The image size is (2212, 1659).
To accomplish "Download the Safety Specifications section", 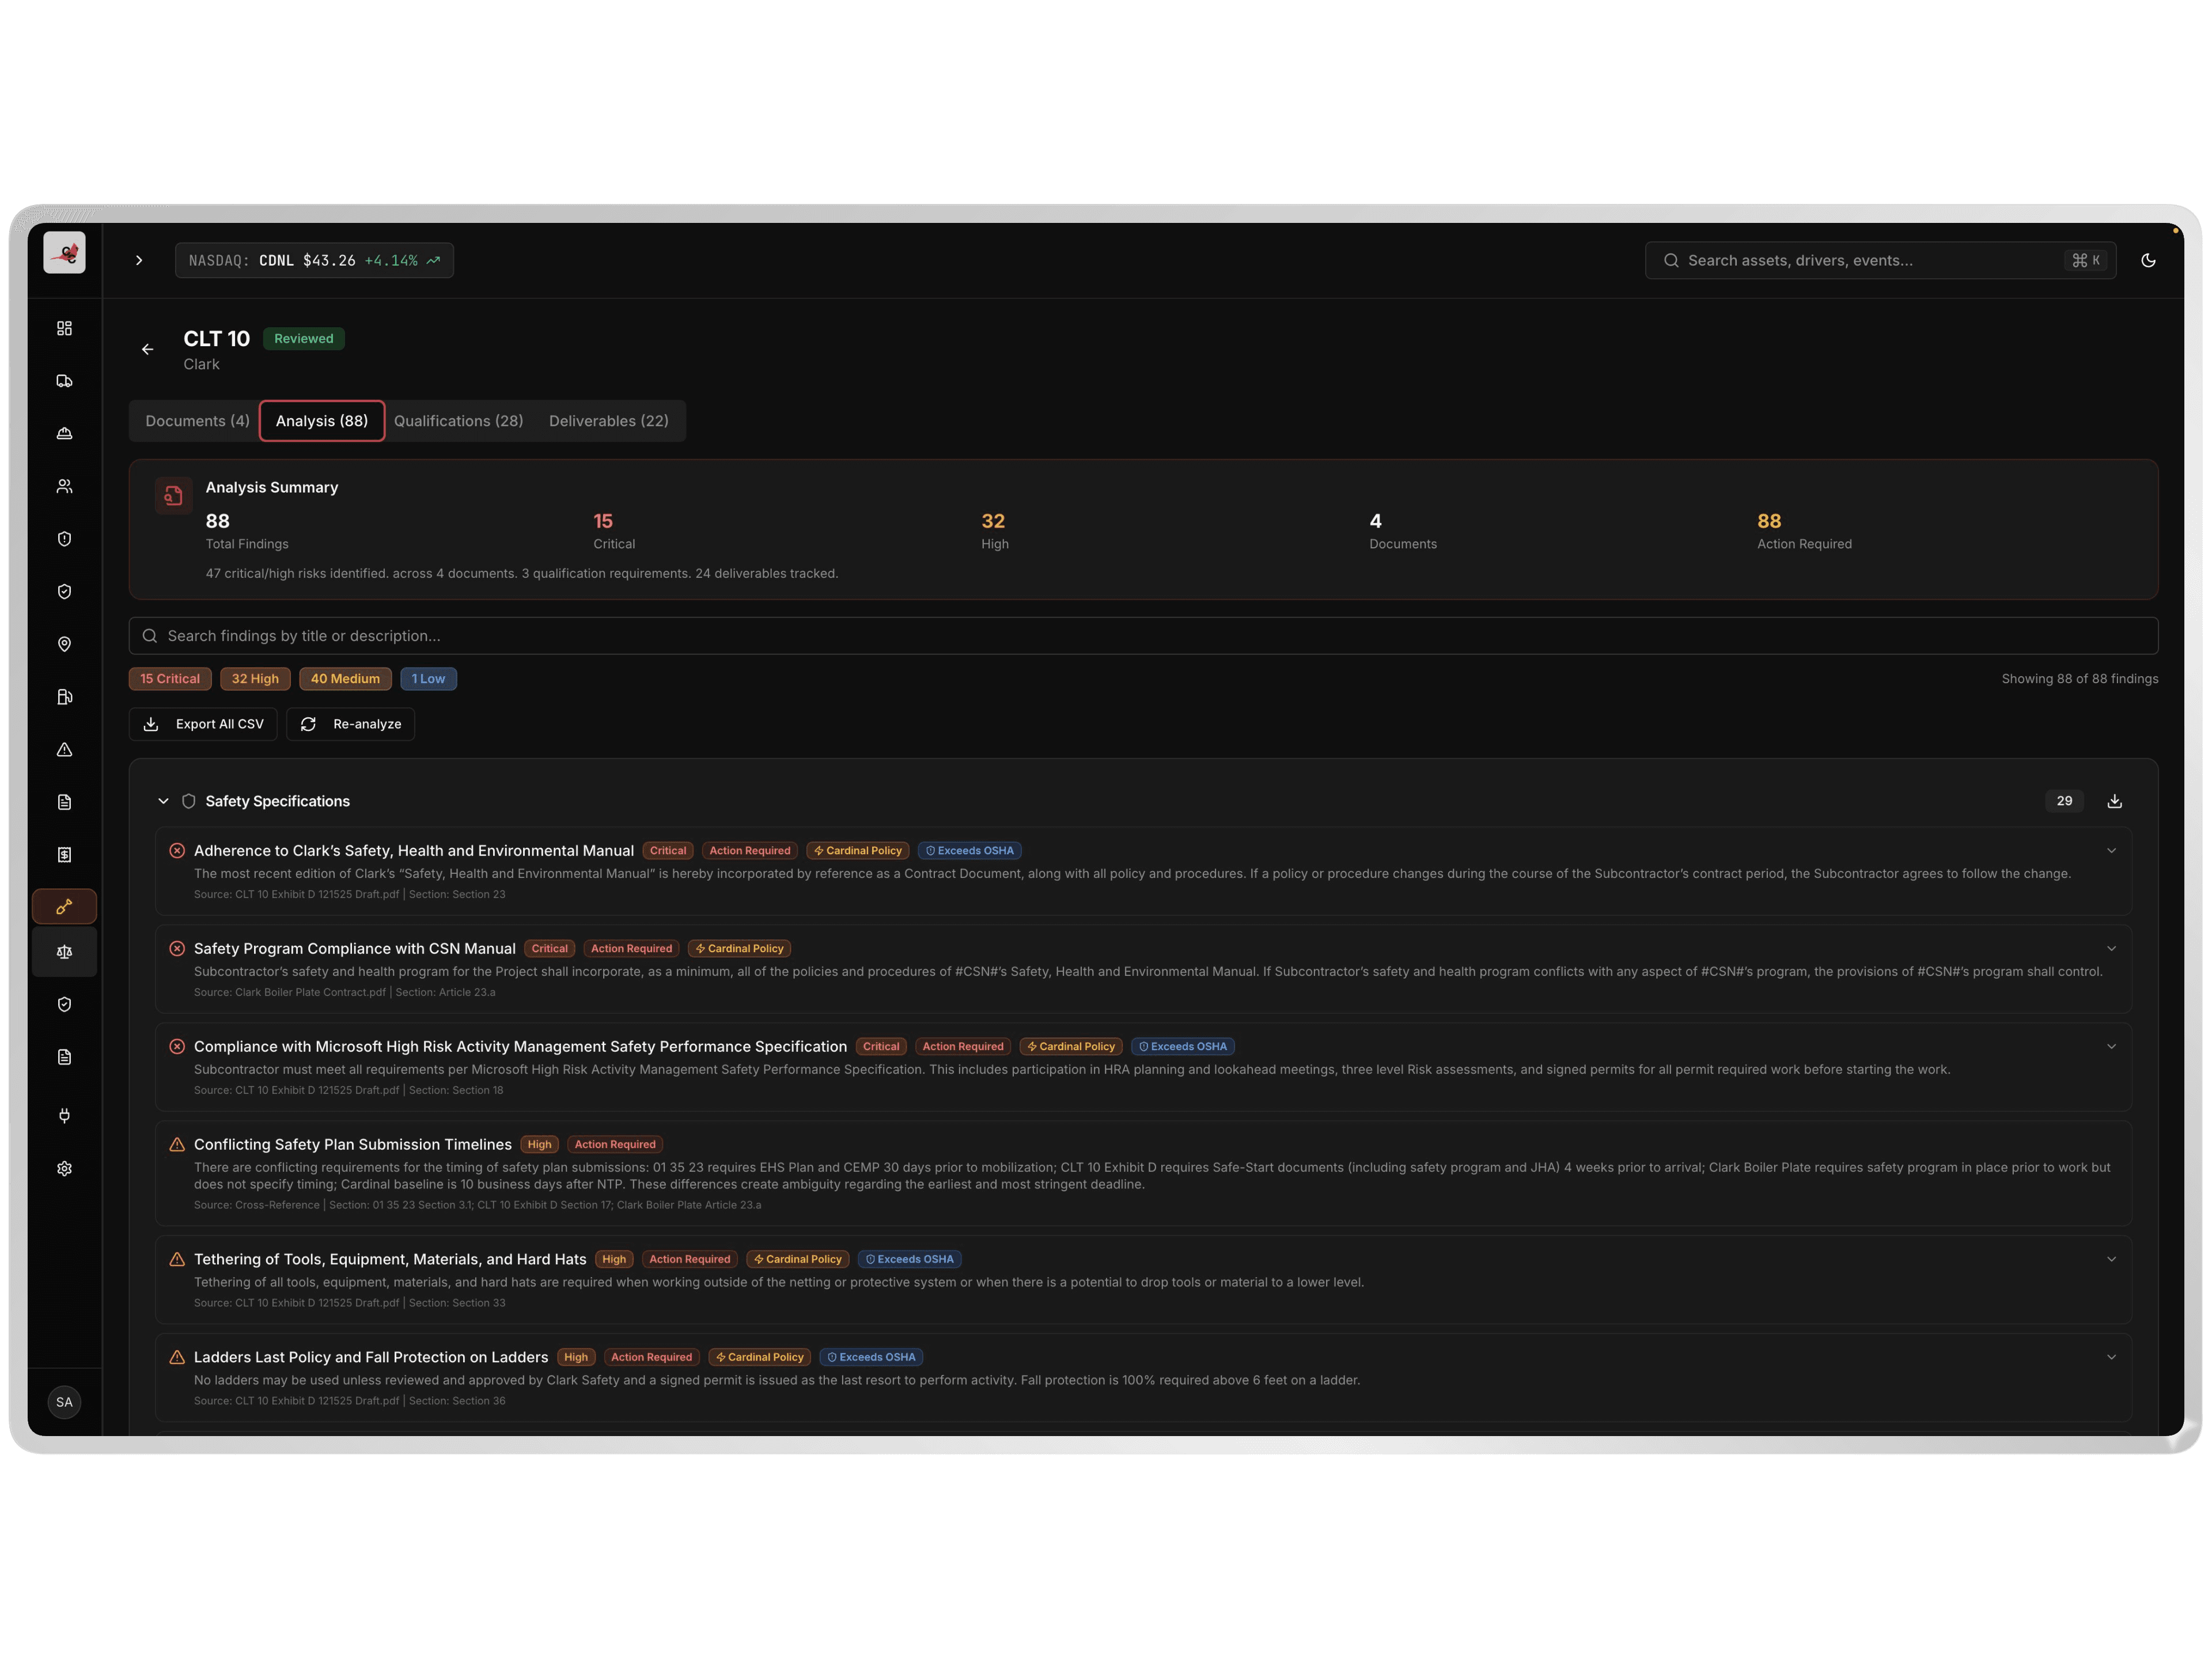I will click(2114, 801).
